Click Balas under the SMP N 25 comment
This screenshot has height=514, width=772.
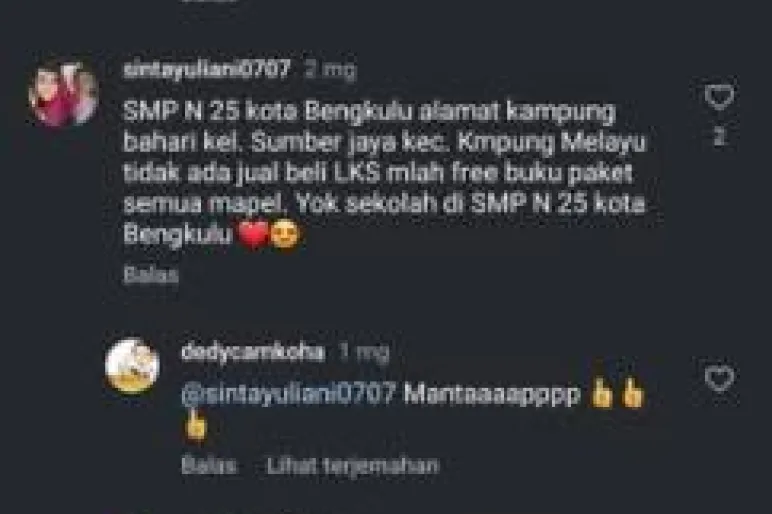(151, 275)
